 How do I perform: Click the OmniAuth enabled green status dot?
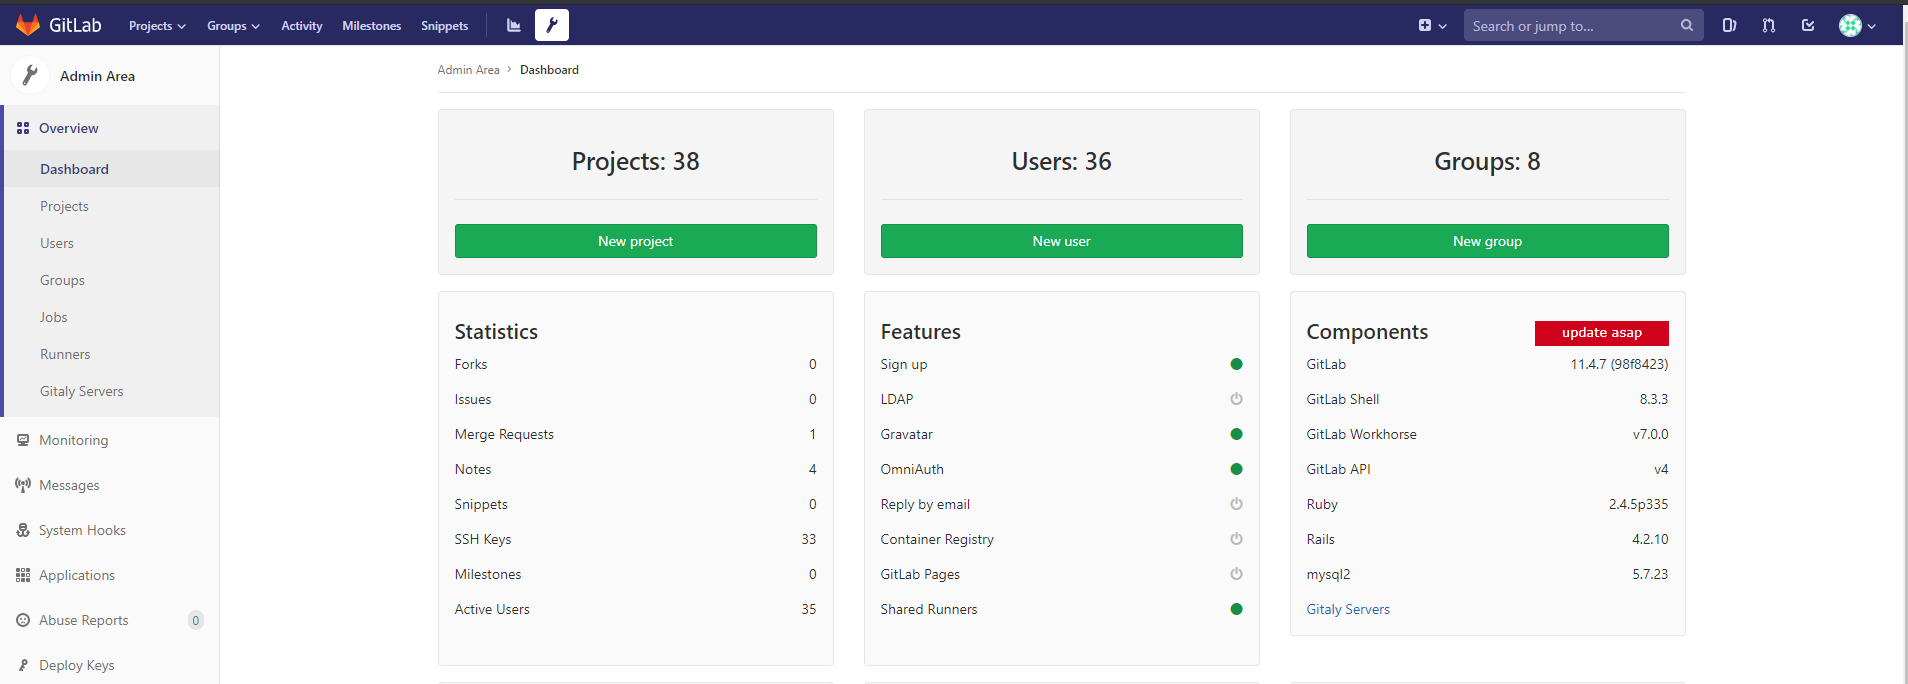[x=1236, y=469]
